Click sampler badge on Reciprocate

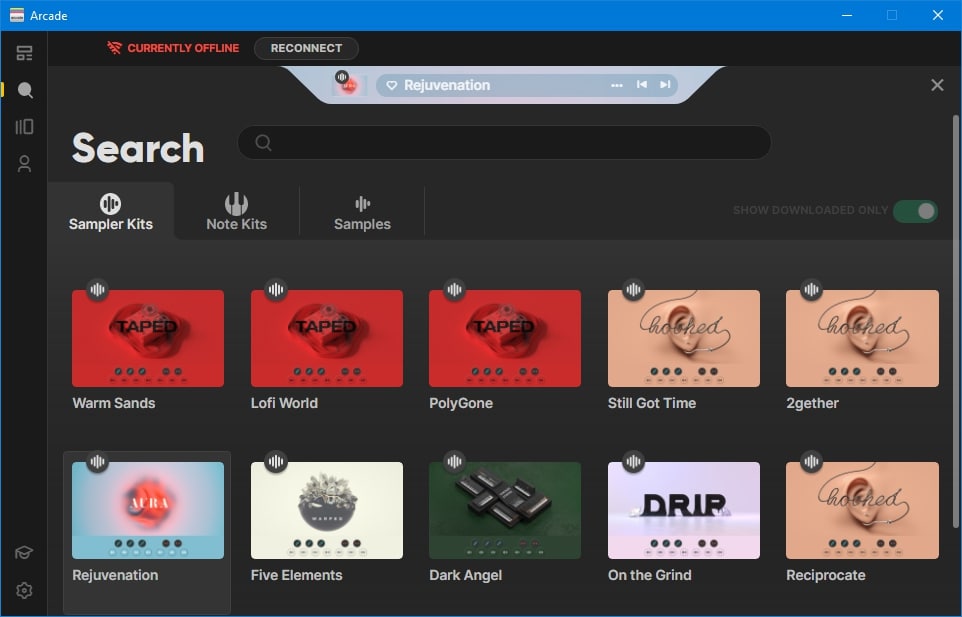[x=812, y=461]
